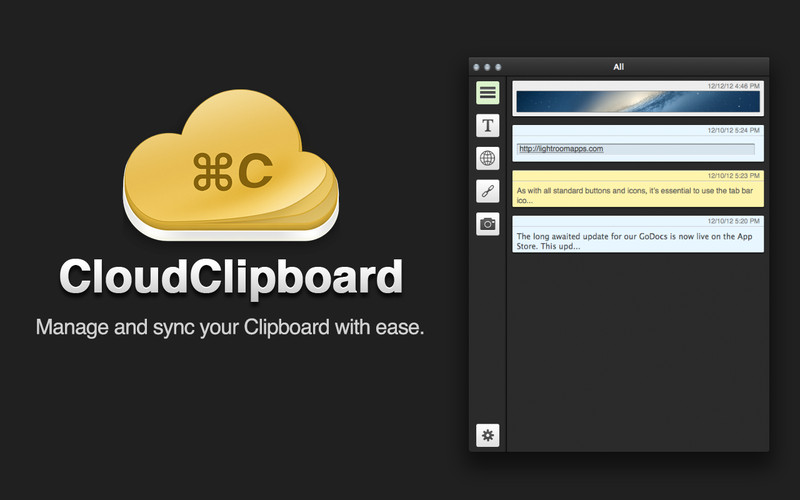
Task: Open the link filter chain icon
Action: pyautogui.click(x=488, y=191)
